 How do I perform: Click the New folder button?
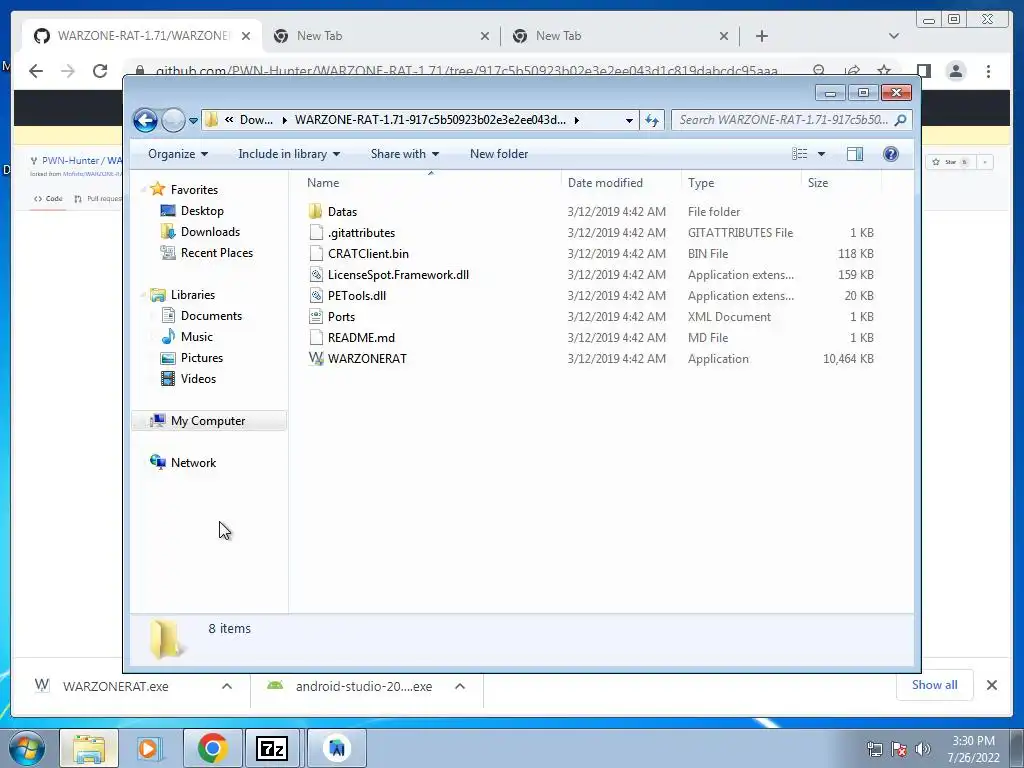(x=499, y=154)
